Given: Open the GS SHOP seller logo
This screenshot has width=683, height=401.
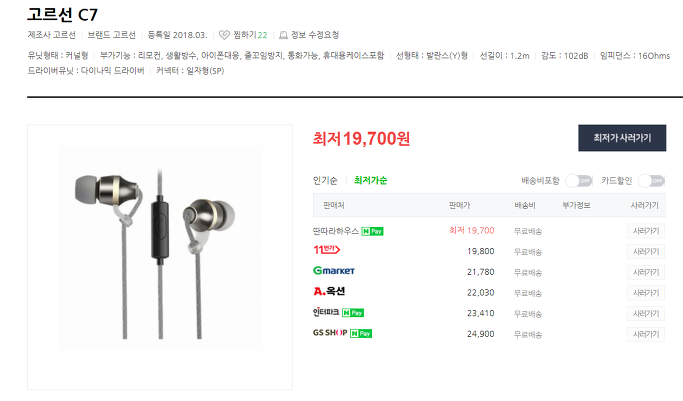Looking at the screenshot, I should coord(330,333).
